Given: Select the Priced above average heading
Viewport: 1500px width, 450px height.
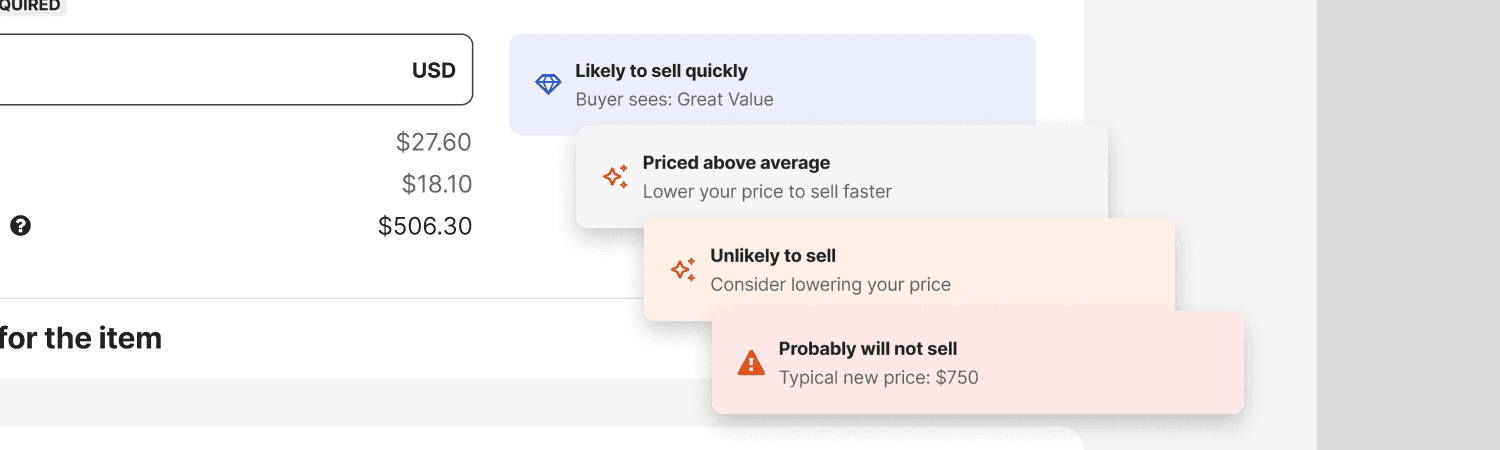Looking at the screenshot, I should [x=736, y=163].
